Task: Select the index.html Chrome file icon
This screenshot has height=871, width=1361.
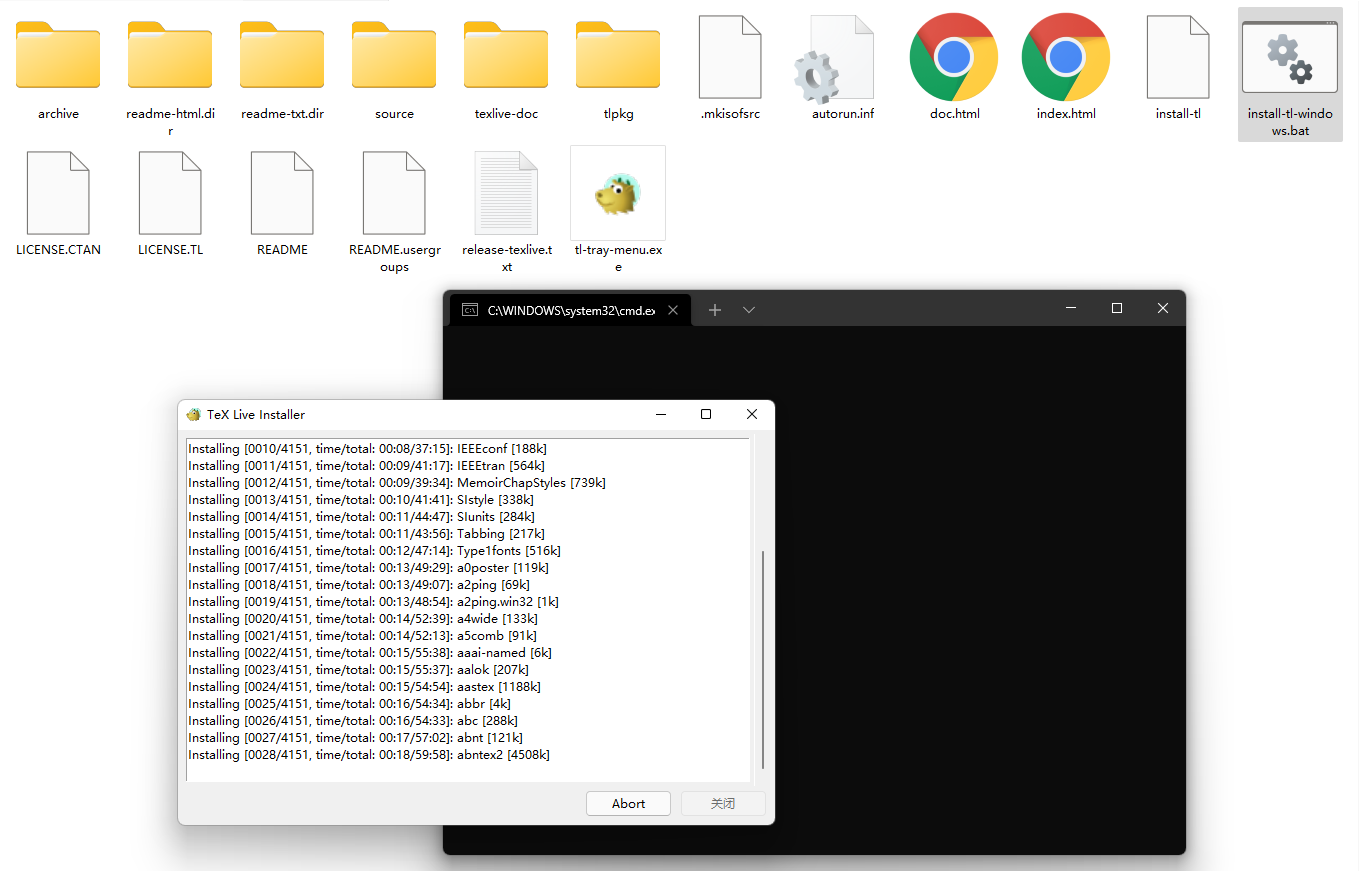Action: tap(1066, 57)
